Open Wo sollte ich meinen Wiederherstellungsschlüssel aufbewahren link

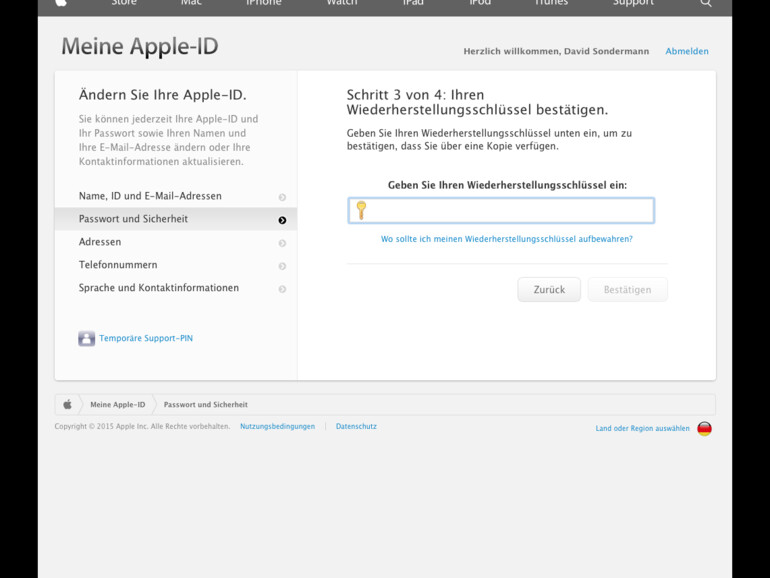click(x=506, y=240)
